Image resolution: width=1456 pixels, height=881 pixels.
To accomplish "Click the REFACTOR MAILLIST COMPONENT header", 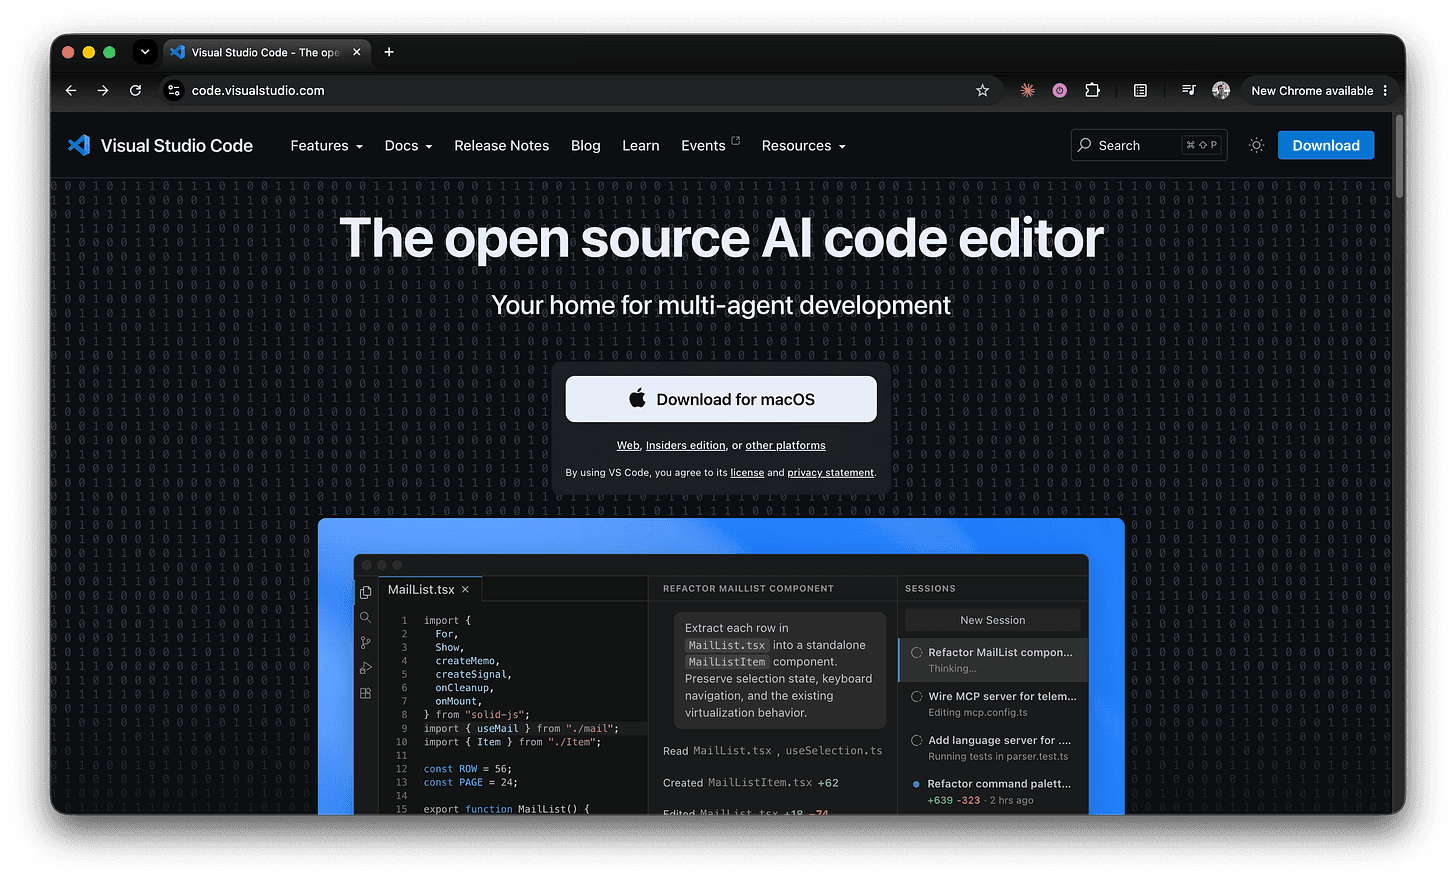I will pyautogui.click(x=748, y=589).
